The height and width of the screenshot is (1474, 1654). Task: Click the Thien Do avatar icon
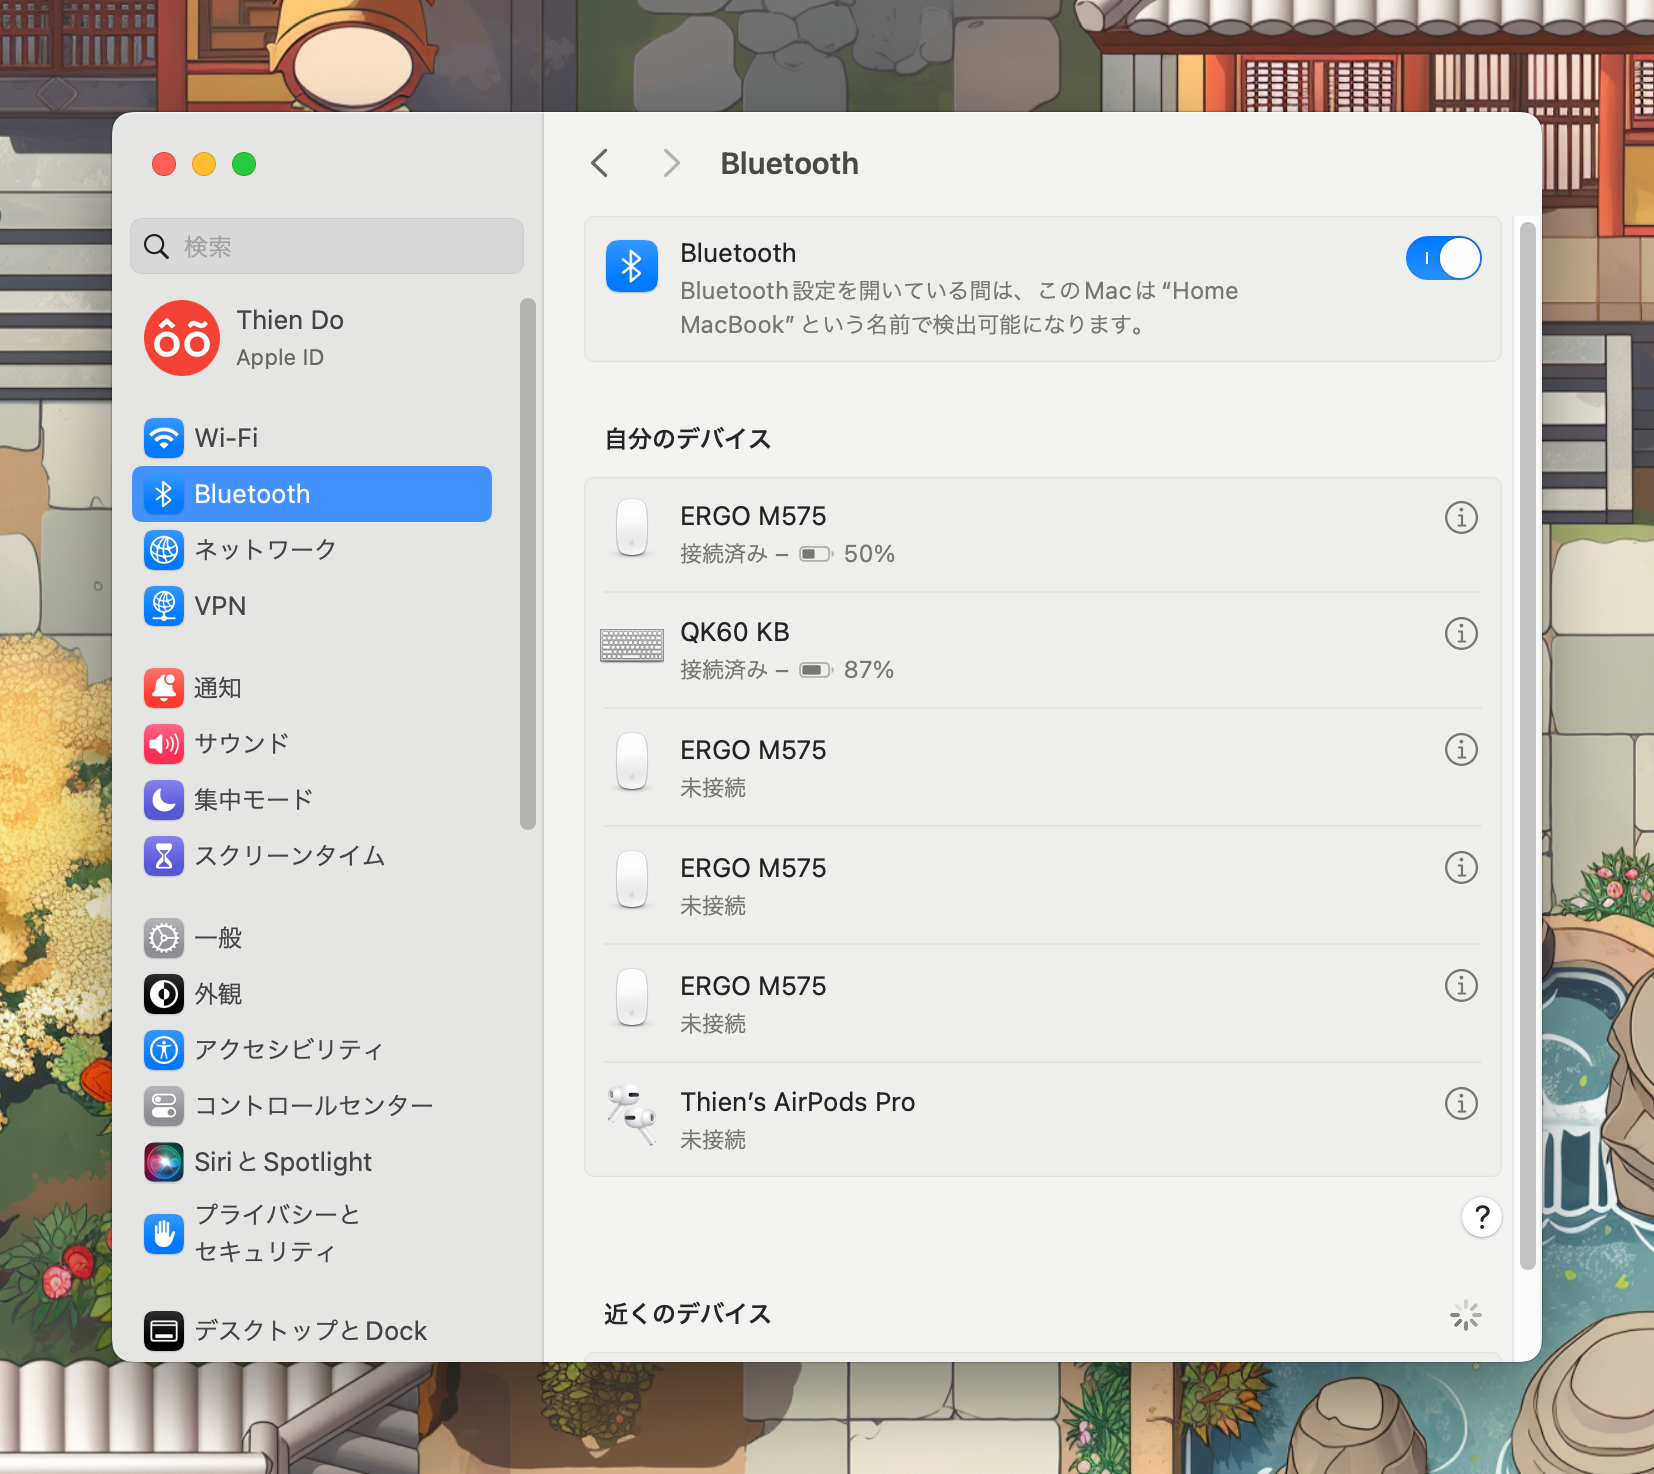(x=182, y=338)
